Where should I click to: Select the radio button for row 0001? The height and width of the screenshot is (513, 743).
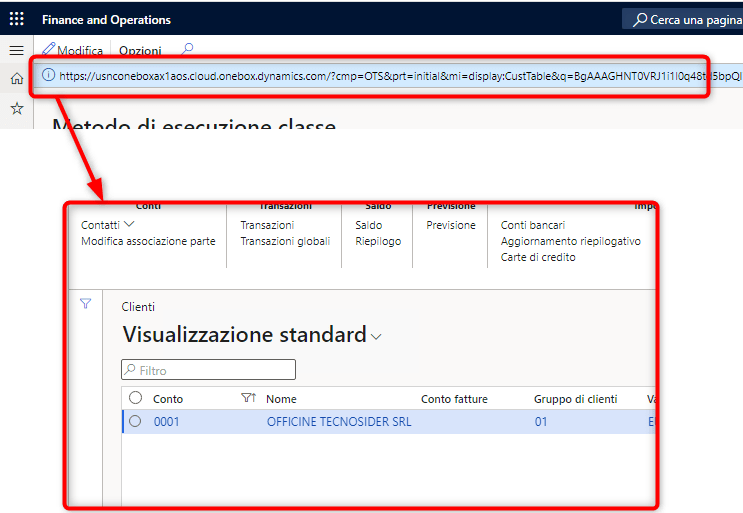tap(136, 422)
